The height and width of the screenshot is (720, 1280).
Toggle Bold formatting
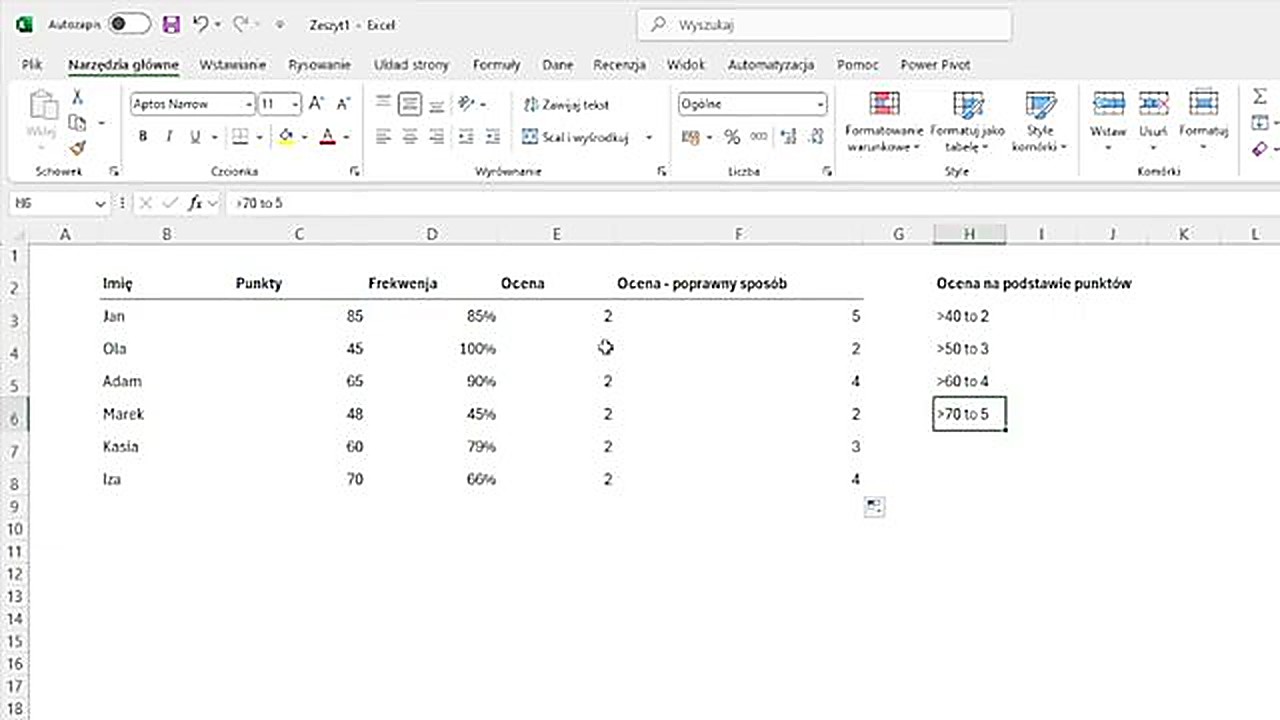coord(143,137)
